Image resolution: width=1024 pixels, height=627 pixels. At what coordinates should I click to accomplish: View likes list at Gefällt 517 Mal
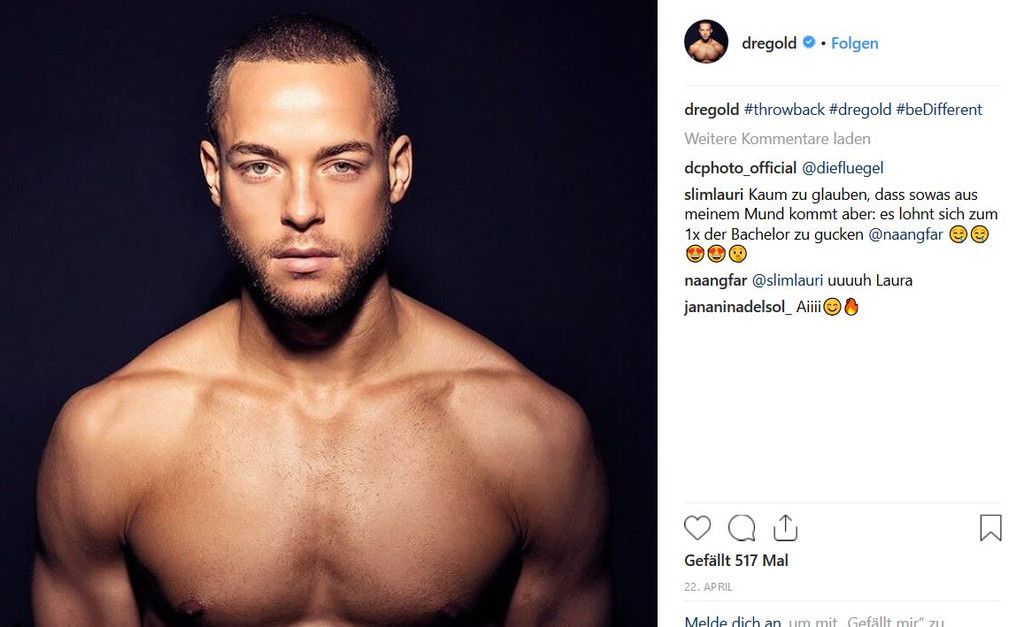(736, 560)
